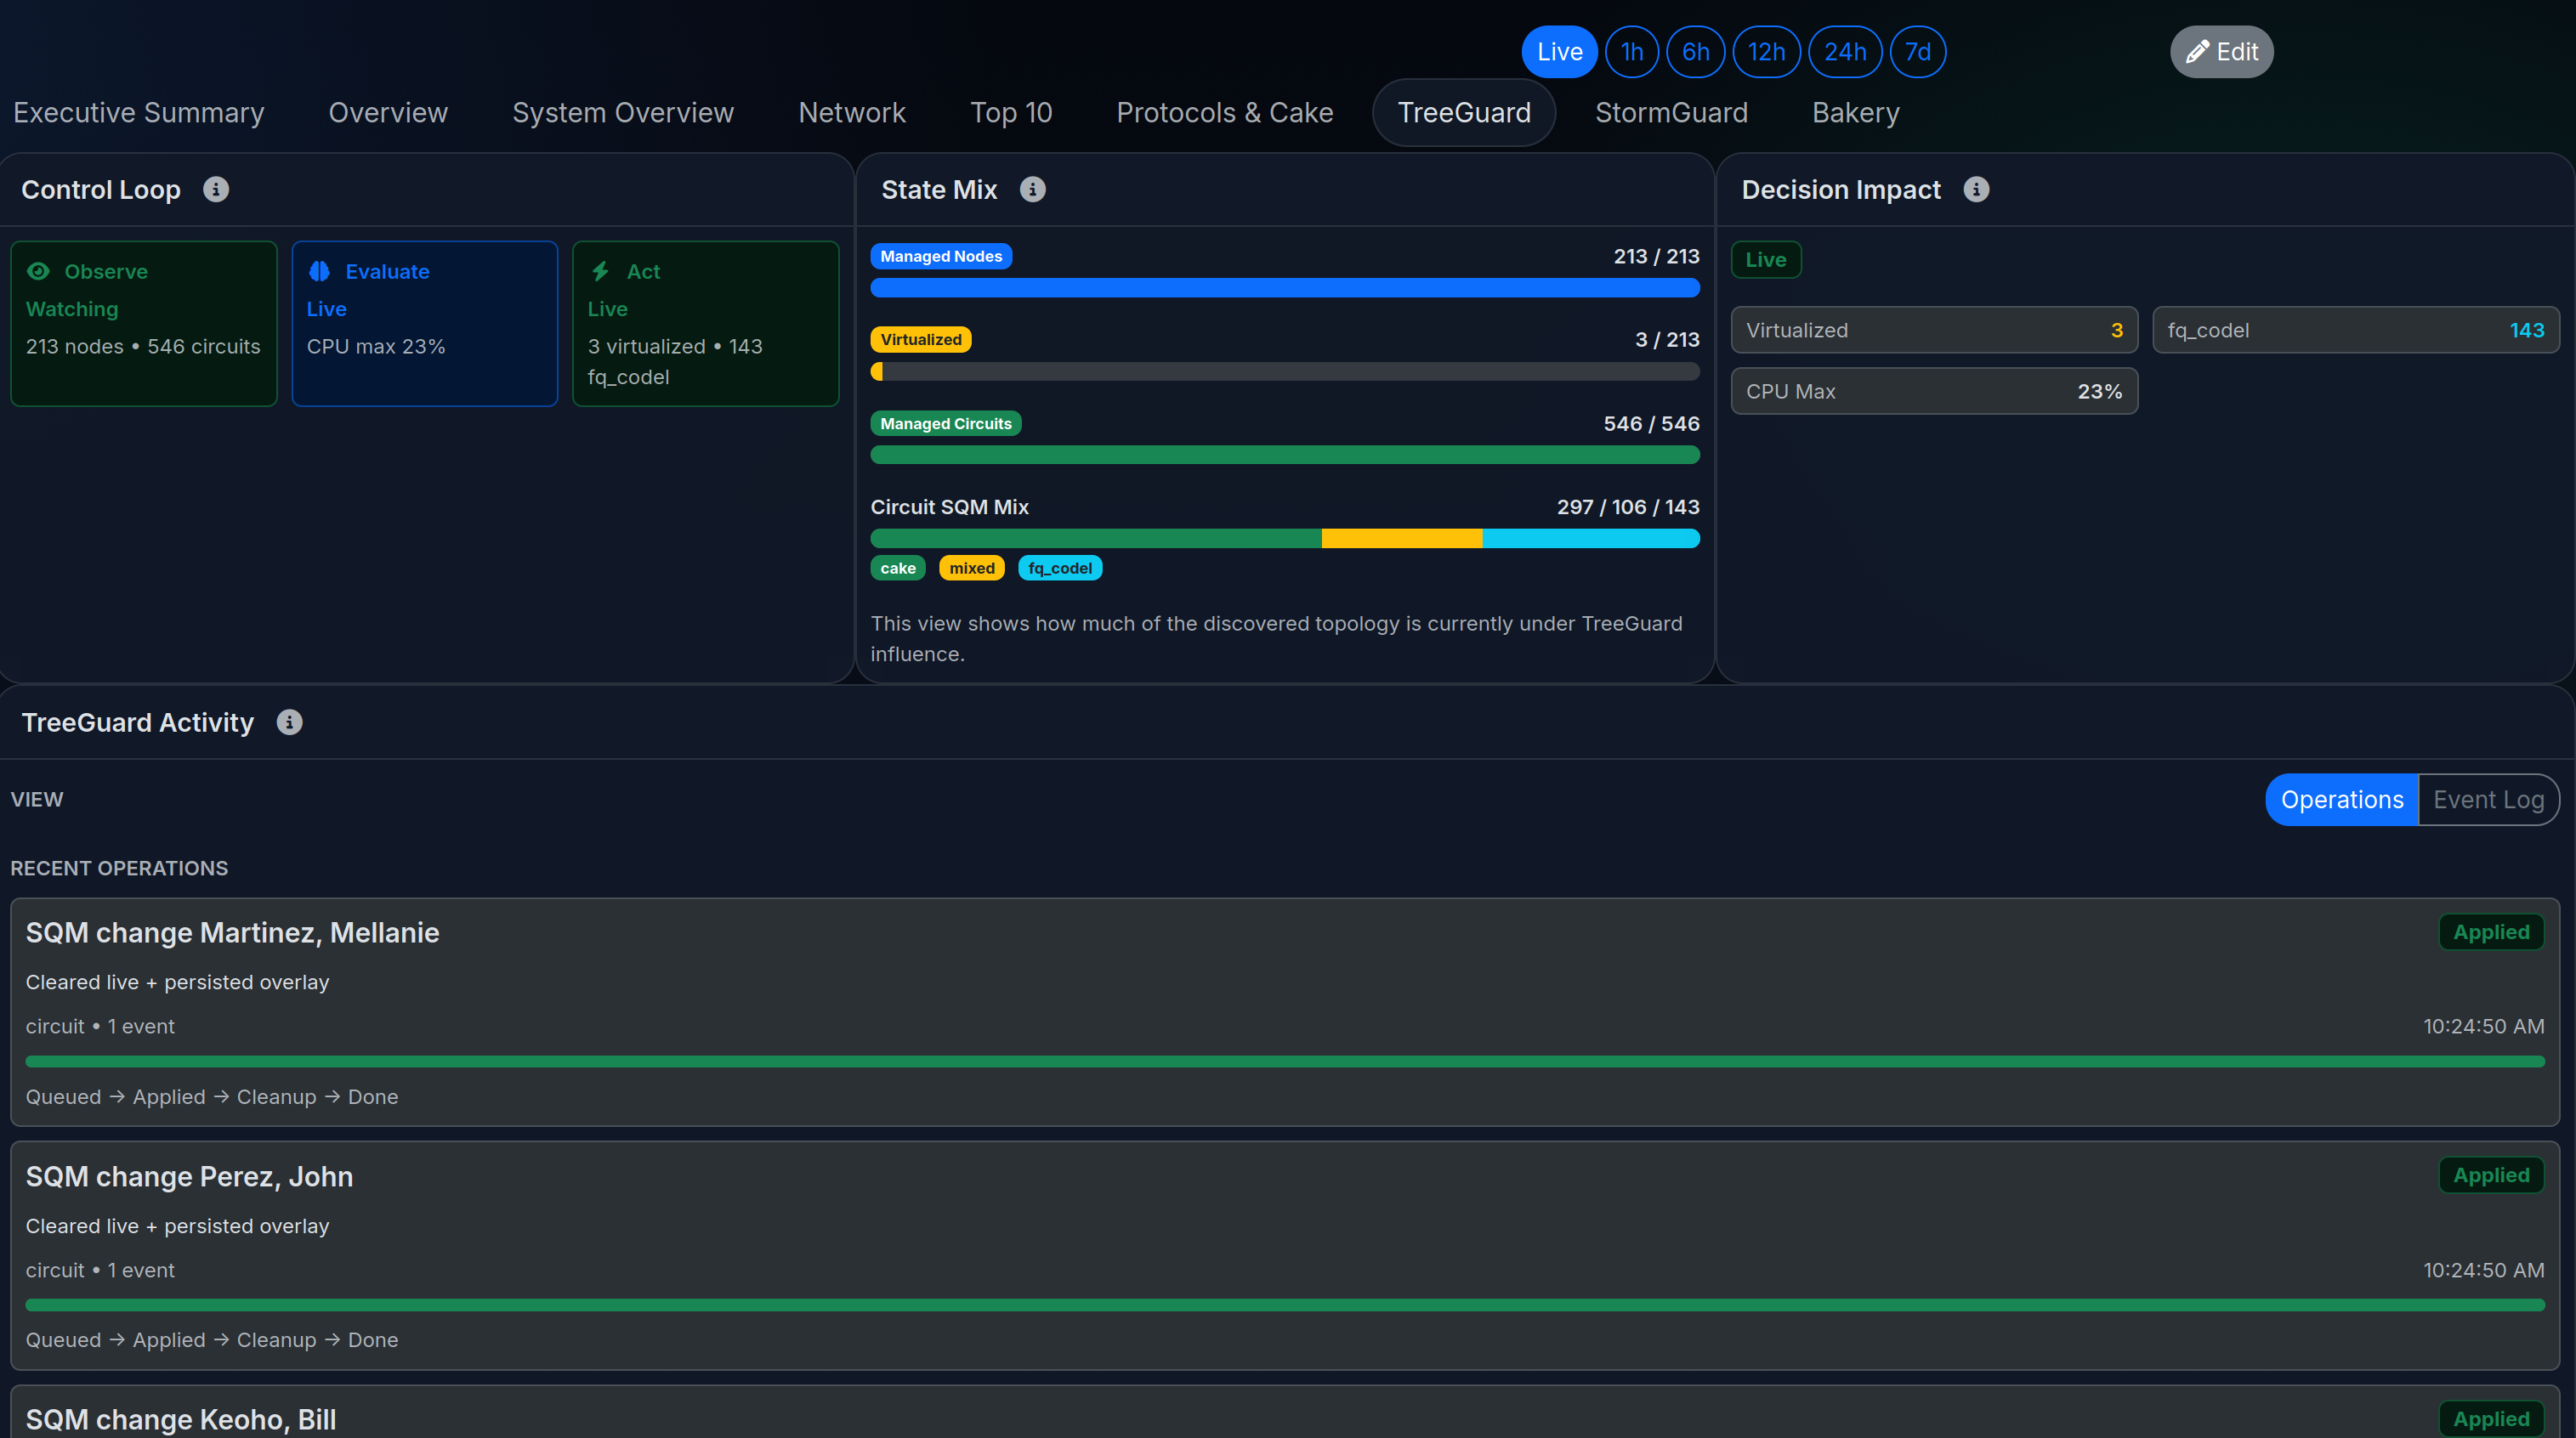Screen dimensions: 2576x1438
Task: Open the SQM change Keoho, Bill operation
Action: [x=1285, y=1412]
